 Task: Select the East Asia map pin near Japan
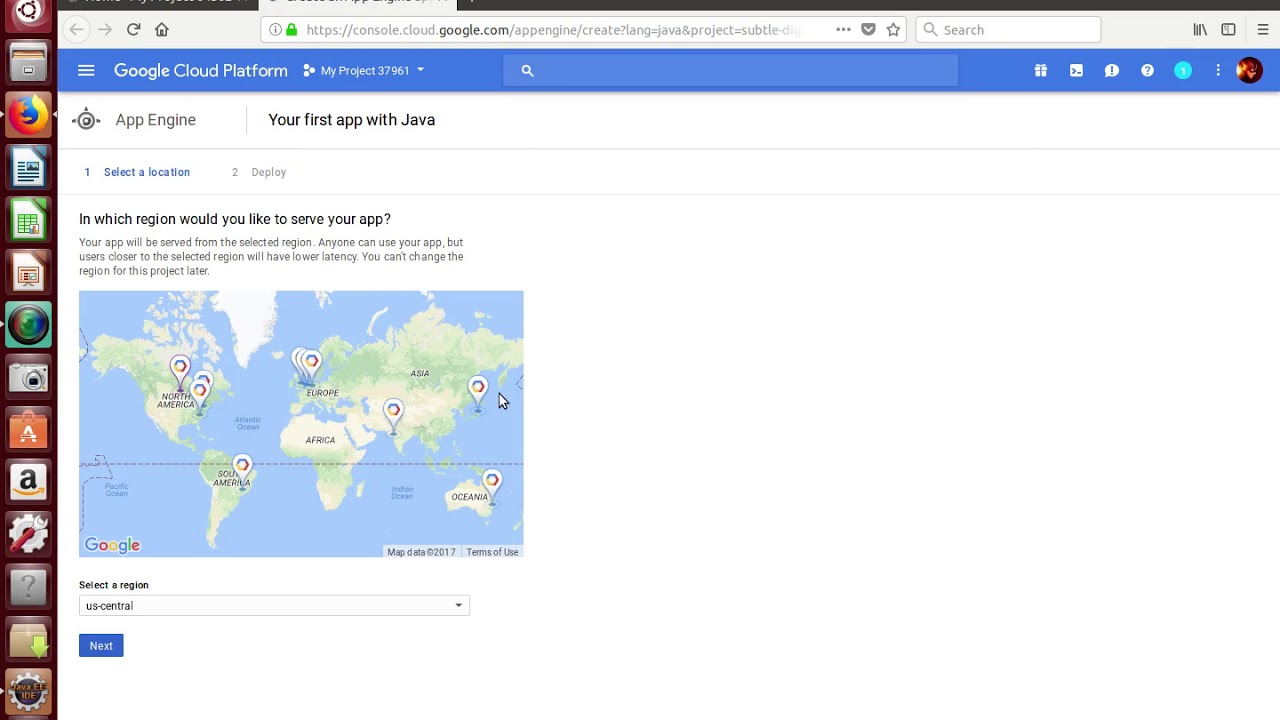point(478,391)
